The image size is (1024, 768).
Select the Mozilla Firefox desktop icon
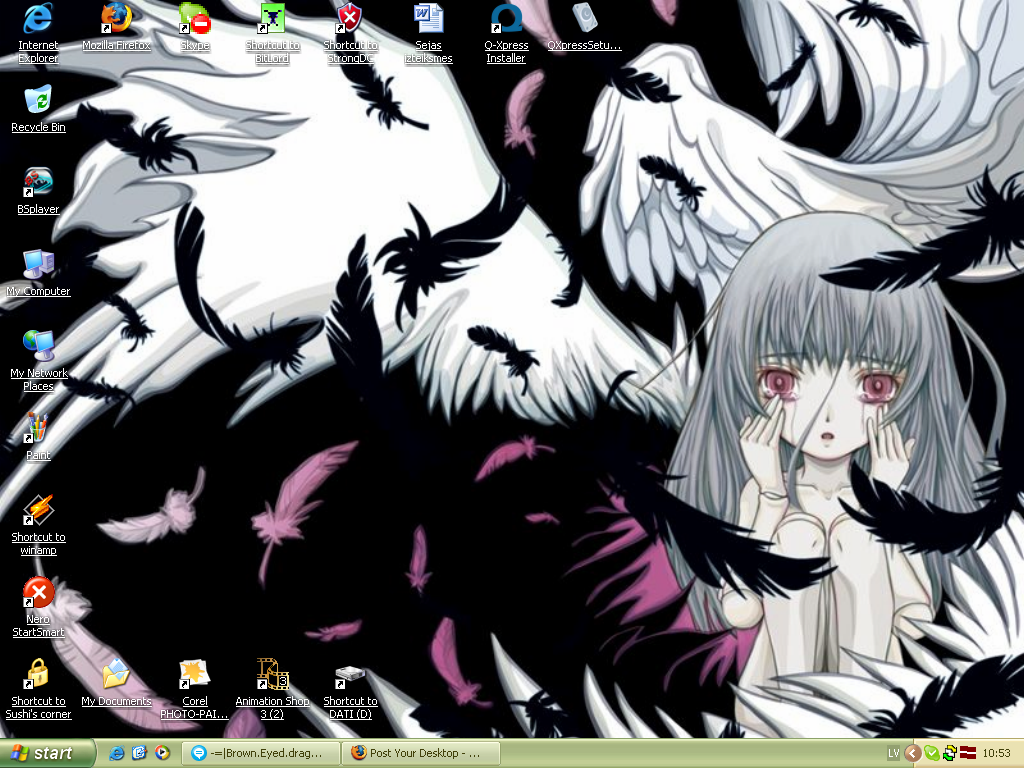point(116,27)
